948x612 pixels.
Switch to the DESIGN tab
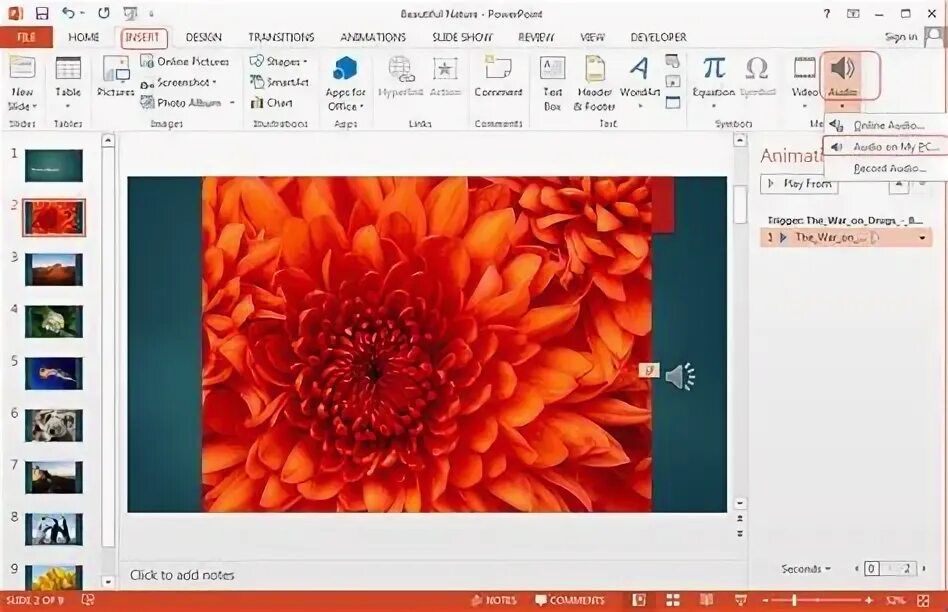coord(204,37)
